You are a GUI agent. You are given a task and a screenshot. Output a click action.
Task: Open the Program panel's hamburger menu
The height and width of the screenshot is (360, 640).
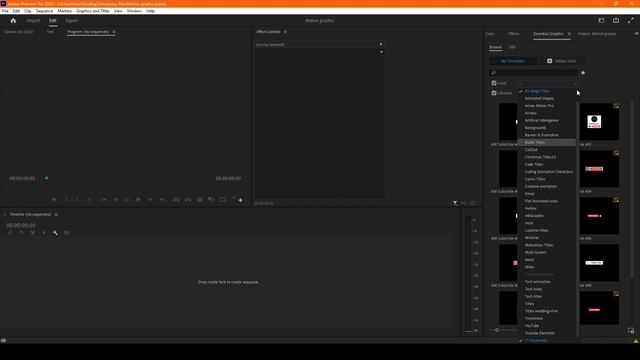click(x=114, y=32)
